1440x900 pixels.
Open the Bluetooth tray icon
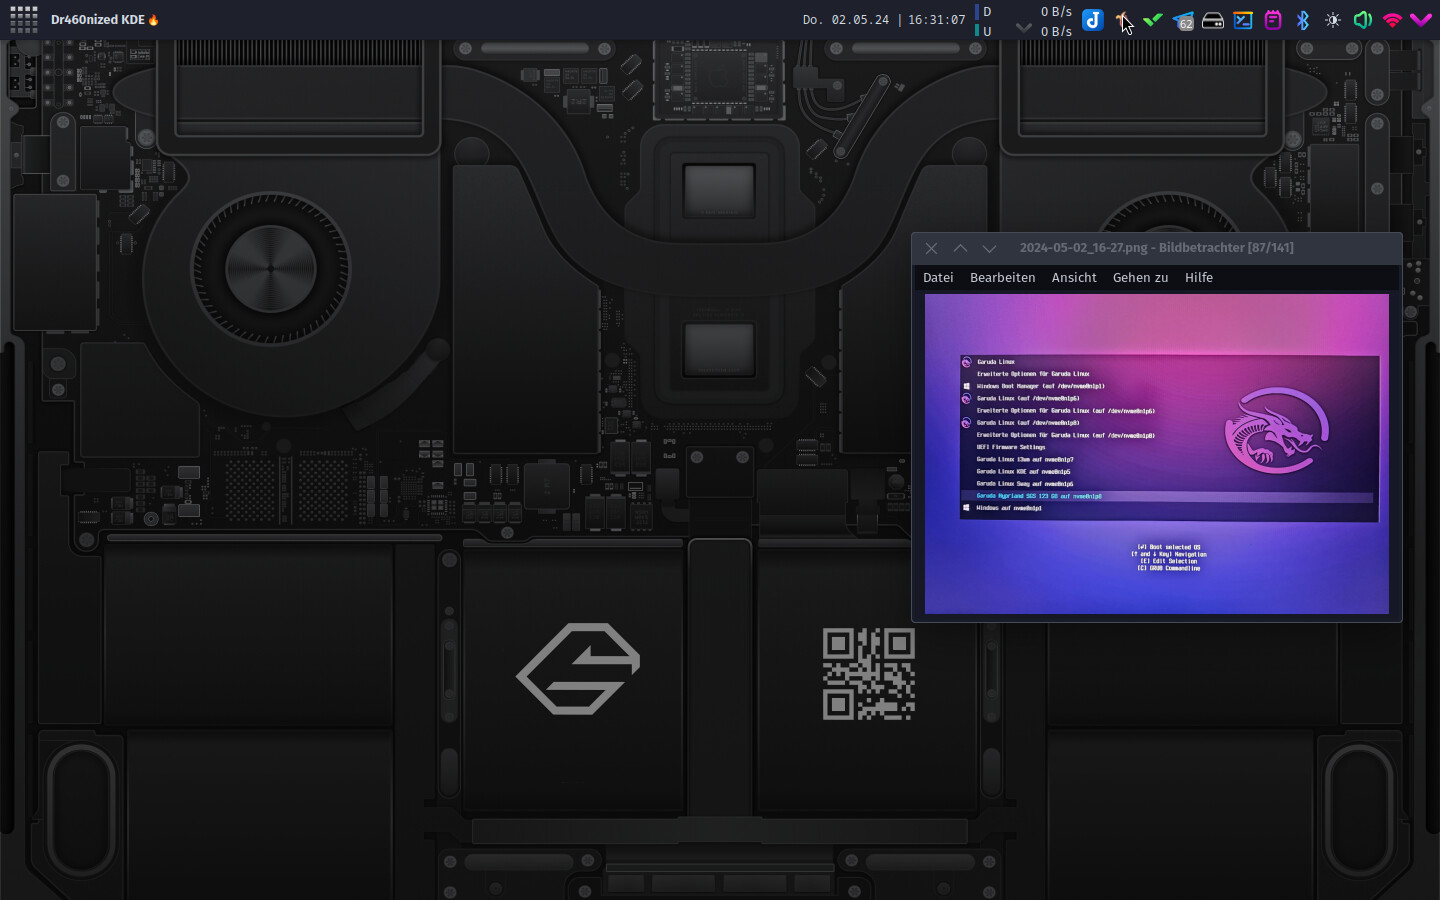click(x=1303, y=20)
